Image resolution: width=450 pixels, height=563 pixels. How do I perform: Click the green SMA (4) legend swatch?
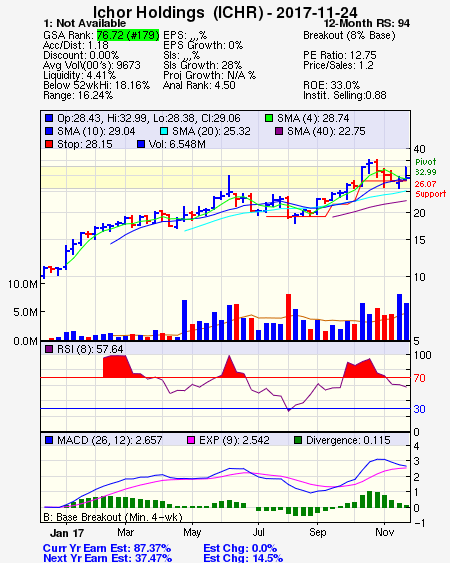click(269, 118)
